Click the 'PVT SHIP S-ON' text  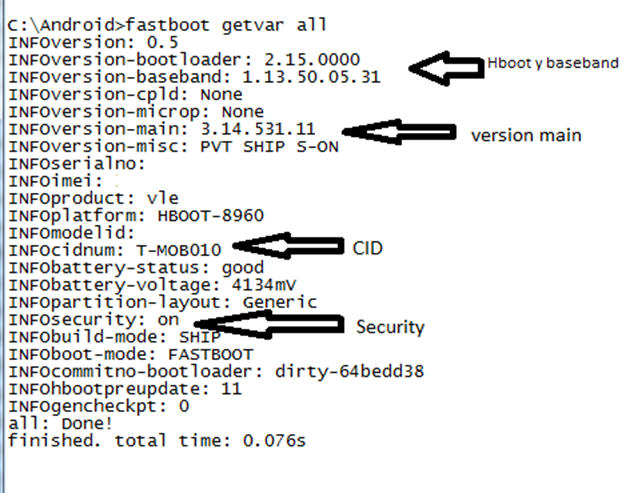click(x=269, y=147)
